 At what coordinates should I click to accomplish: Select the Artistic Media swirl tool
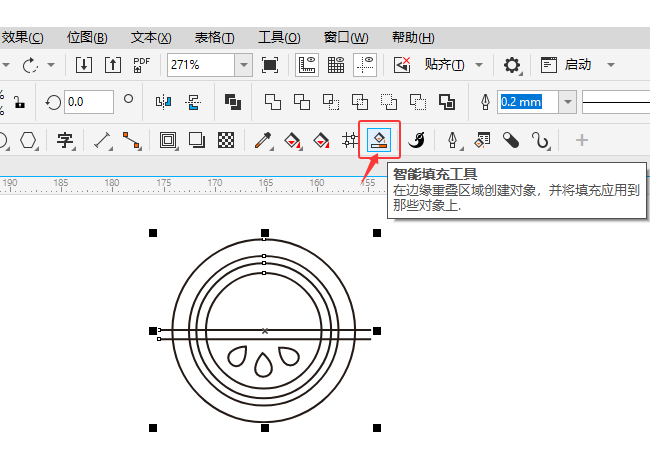(417, 140)
